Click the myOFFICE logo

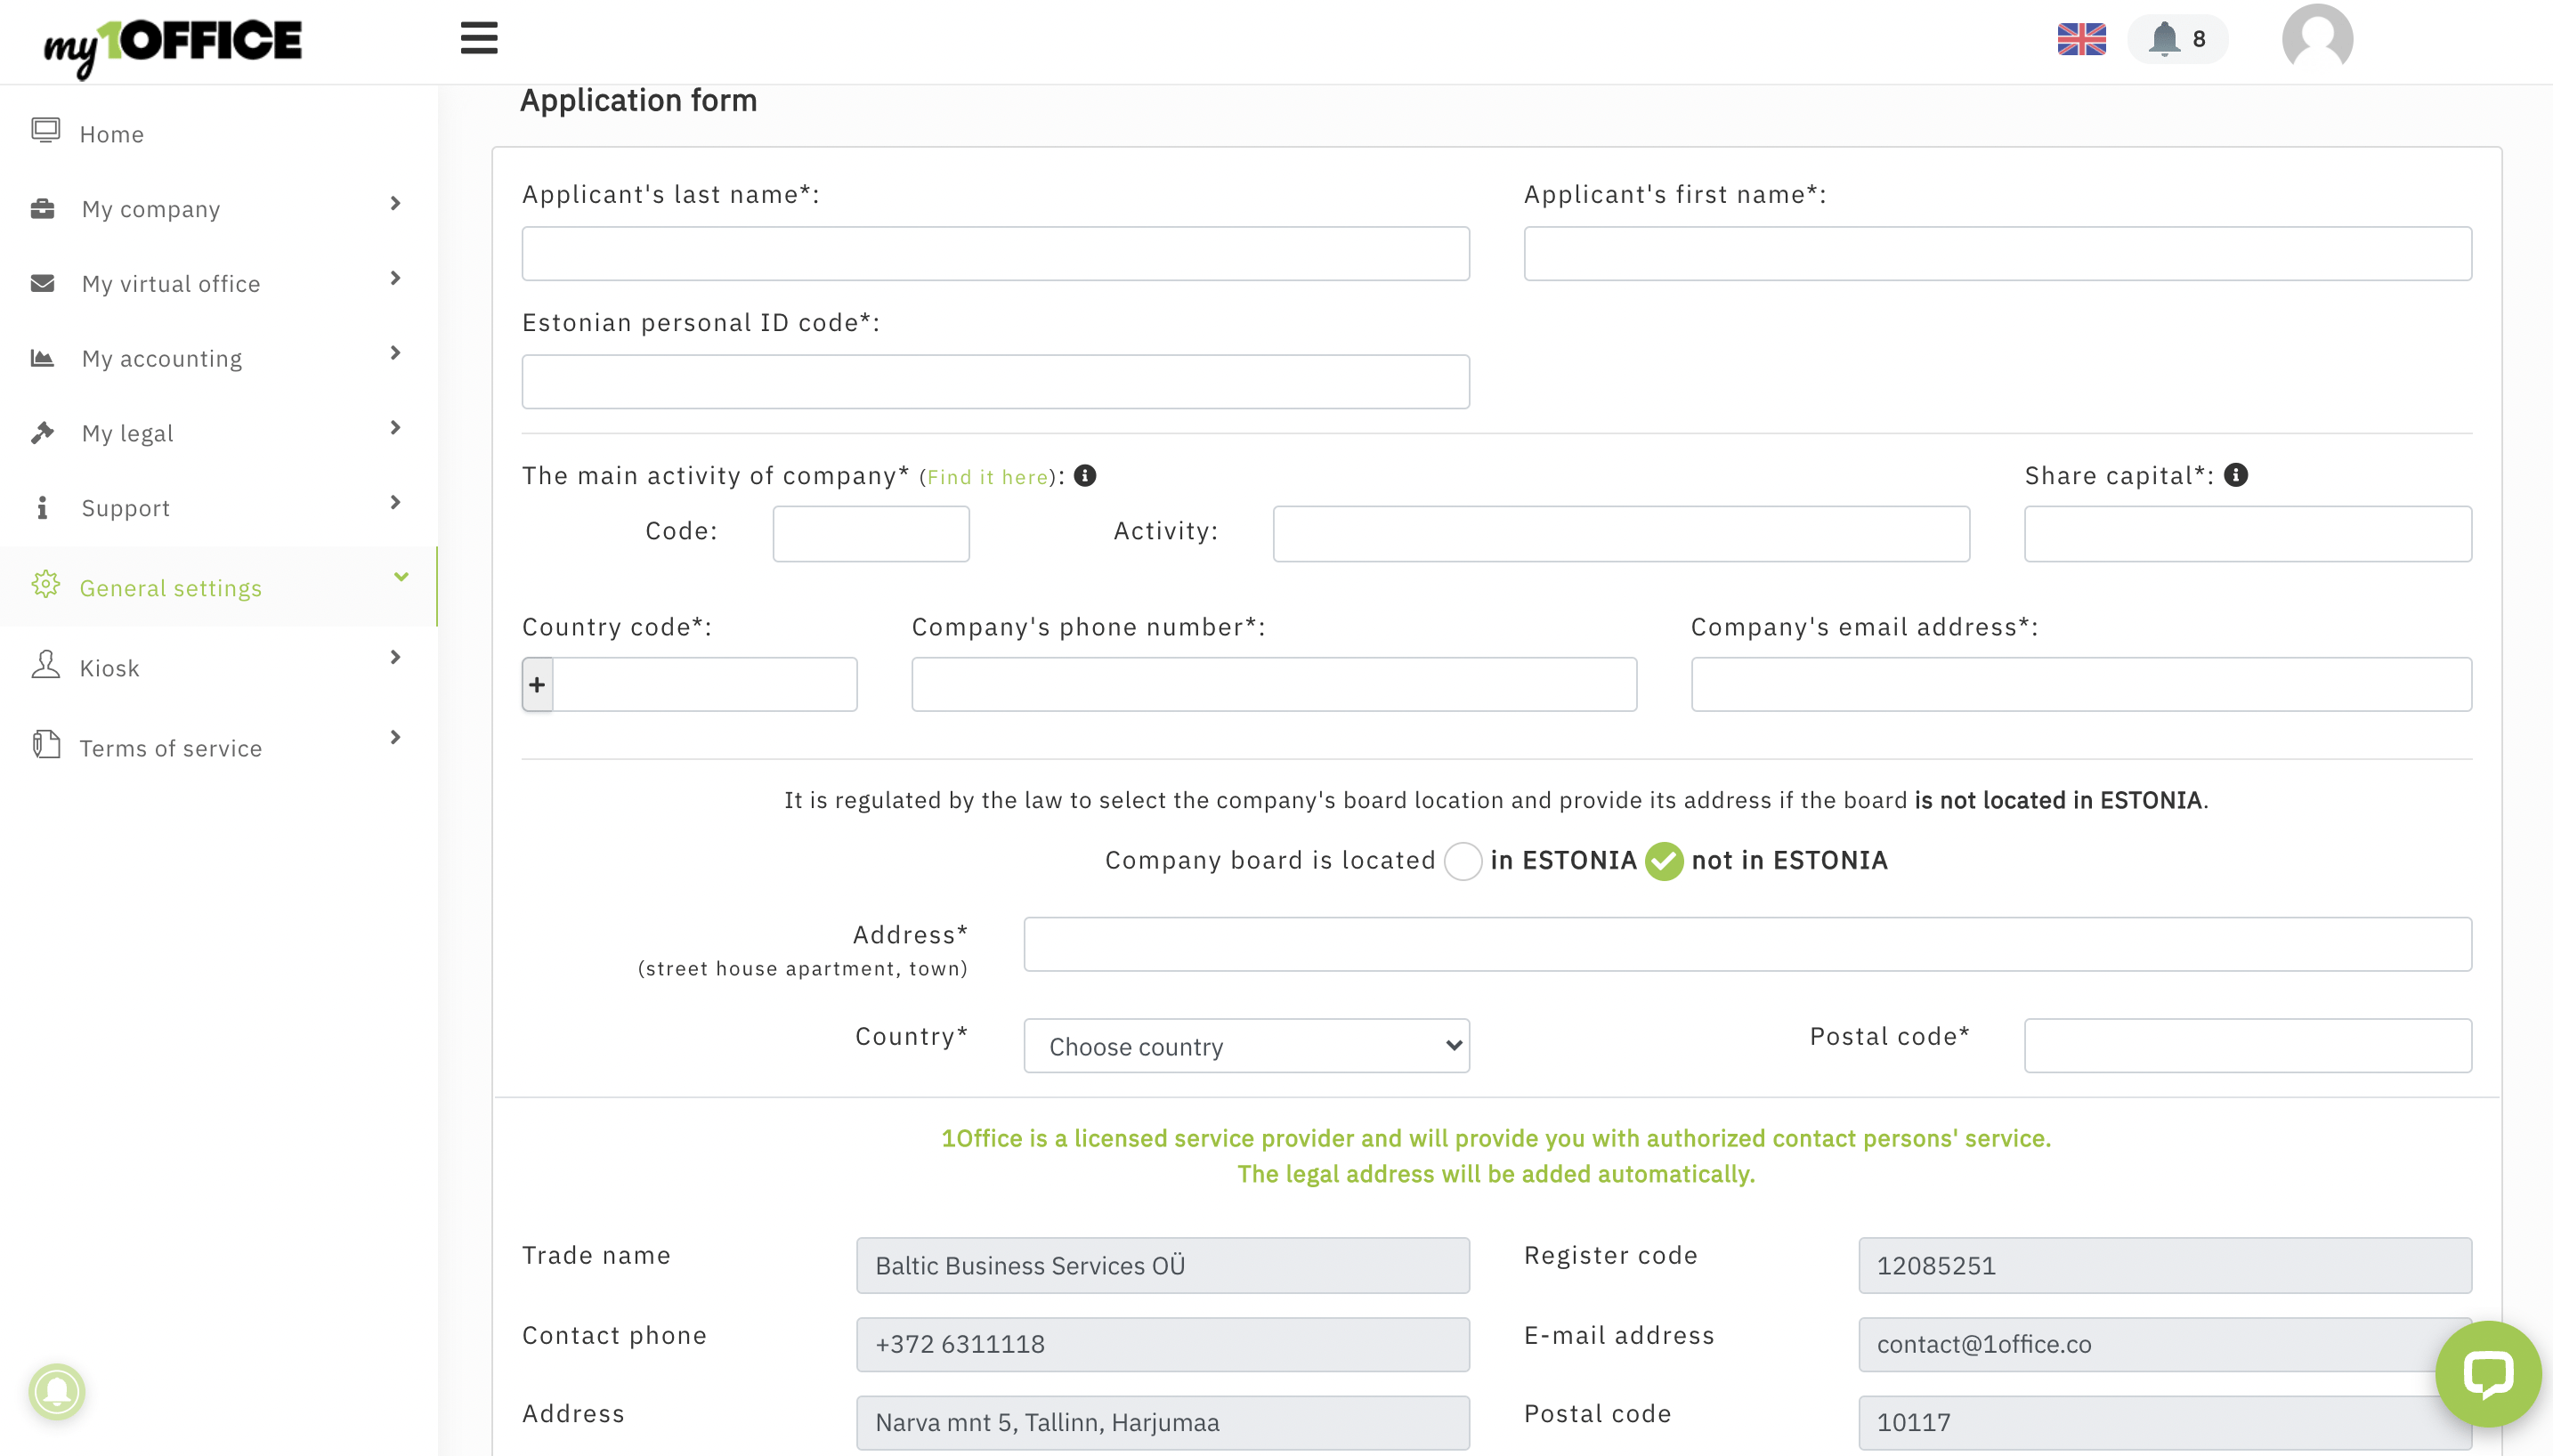173,43
